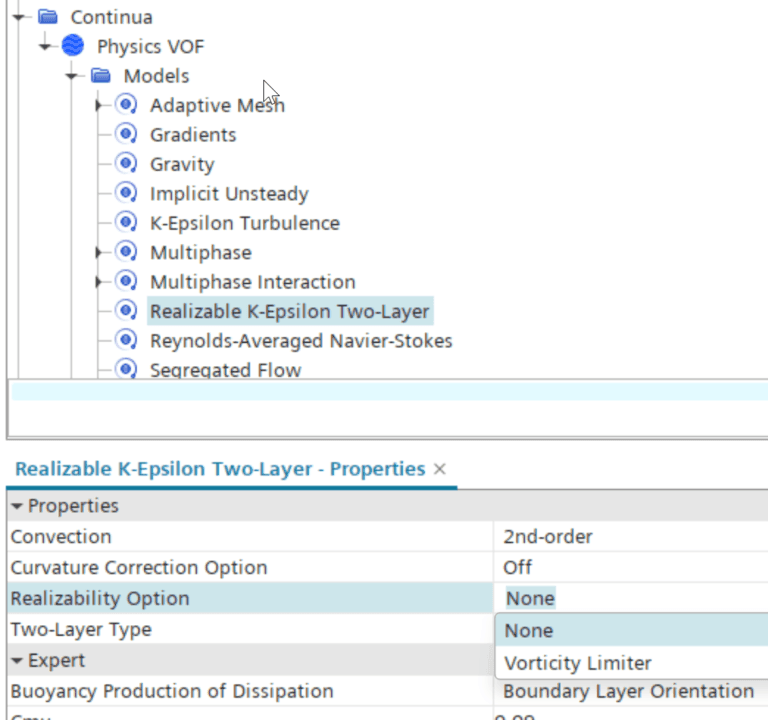
Task: Click the Gravity model icon
Action: tap(126, 164)
